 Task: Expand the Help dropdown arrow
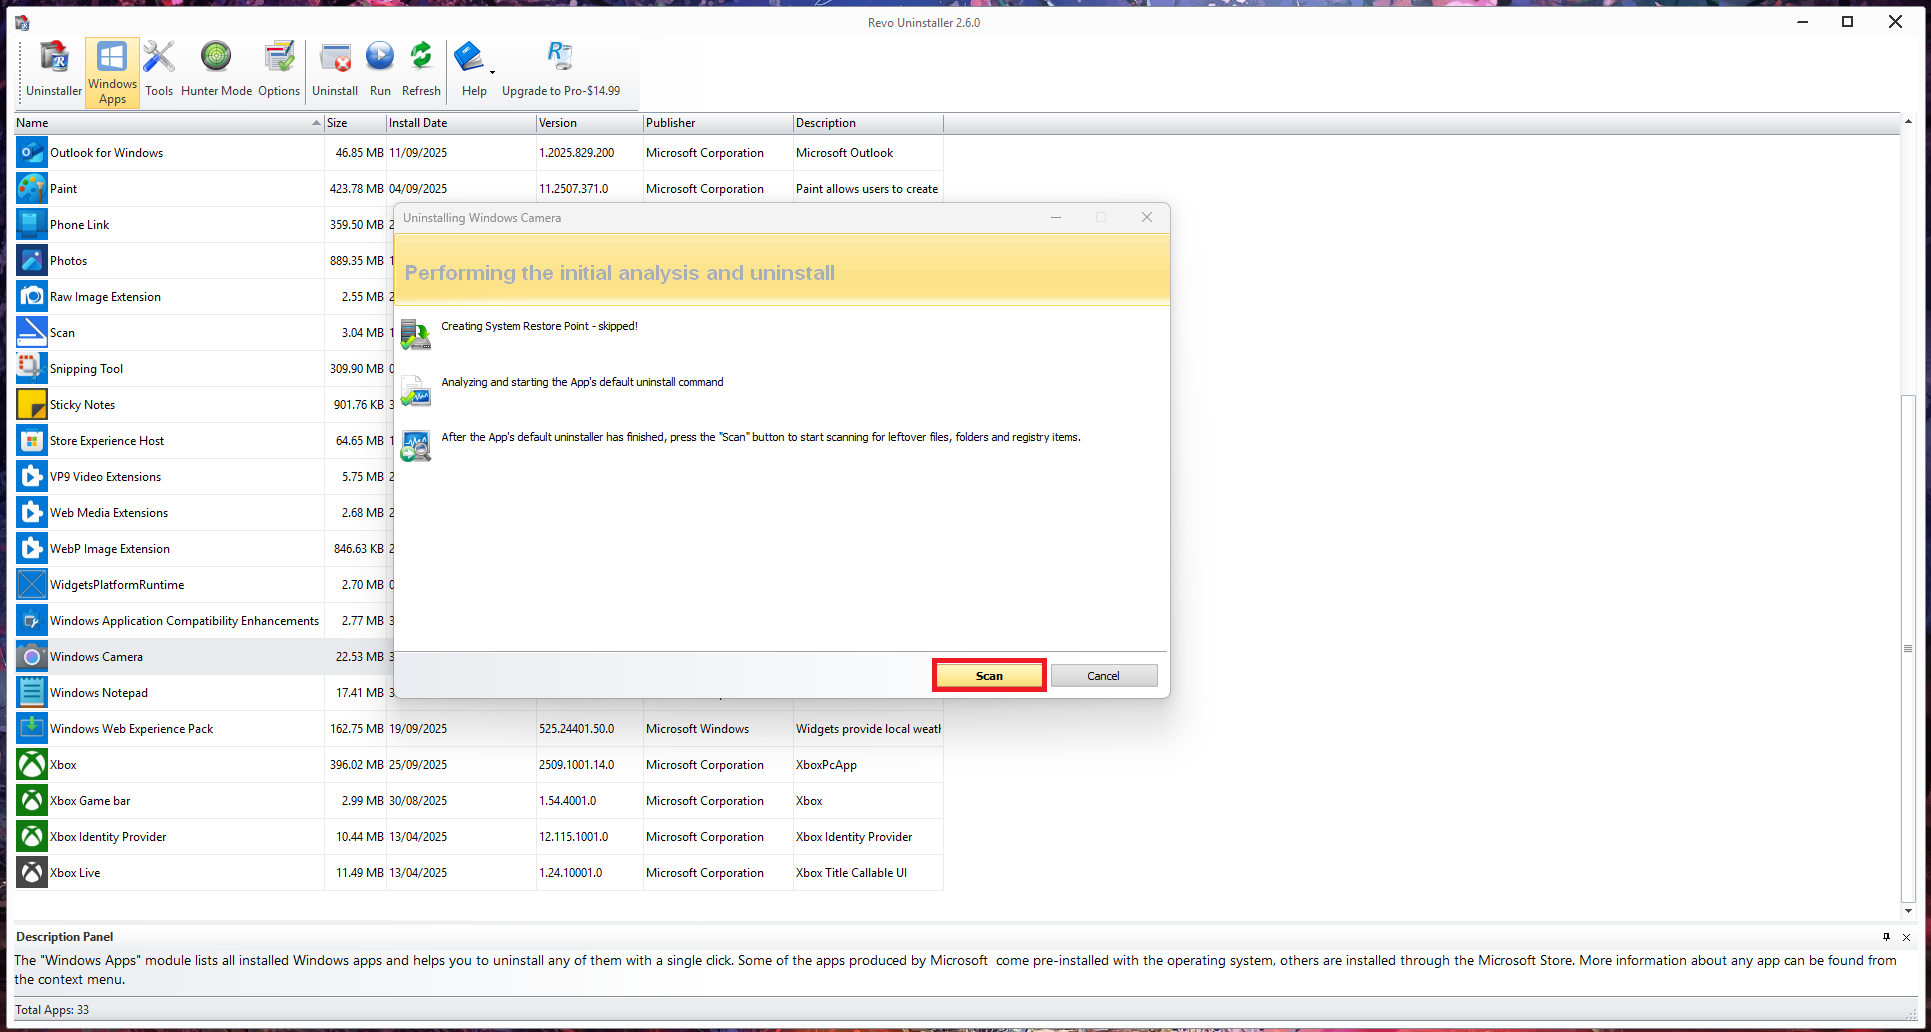492,73
